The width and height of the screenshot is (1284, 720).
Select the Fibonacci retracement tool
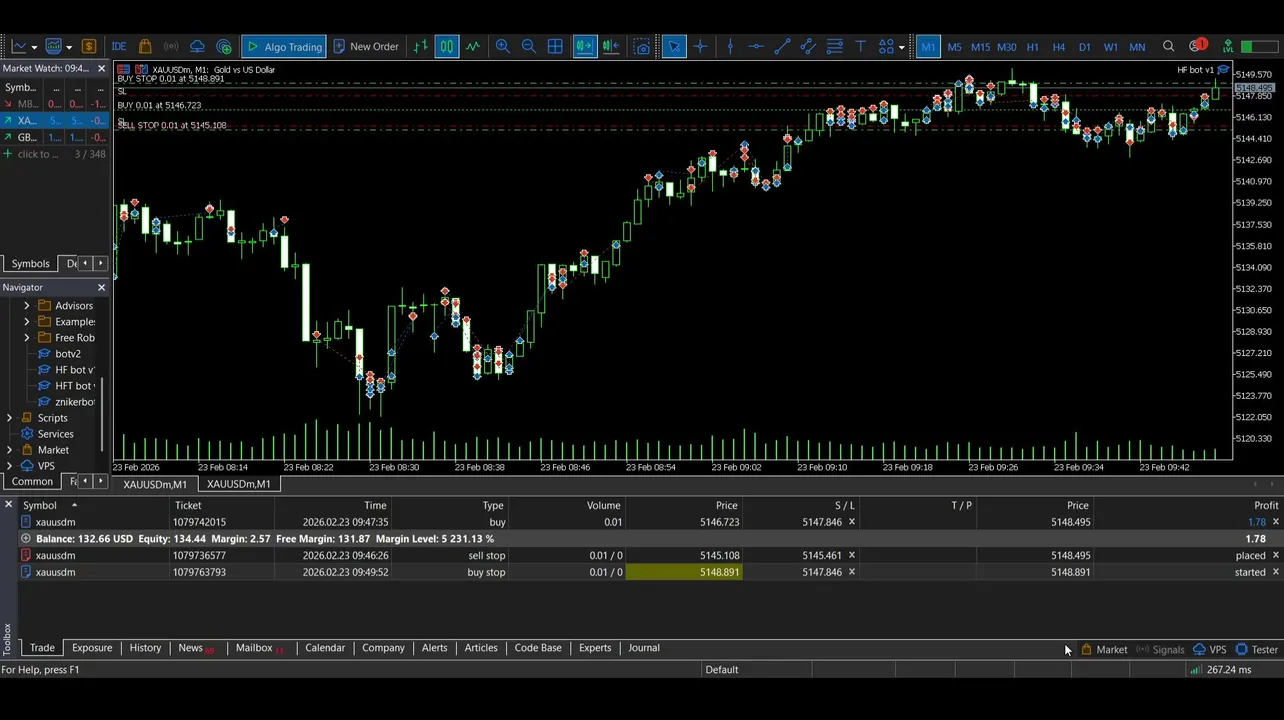[x=834, y=46]
